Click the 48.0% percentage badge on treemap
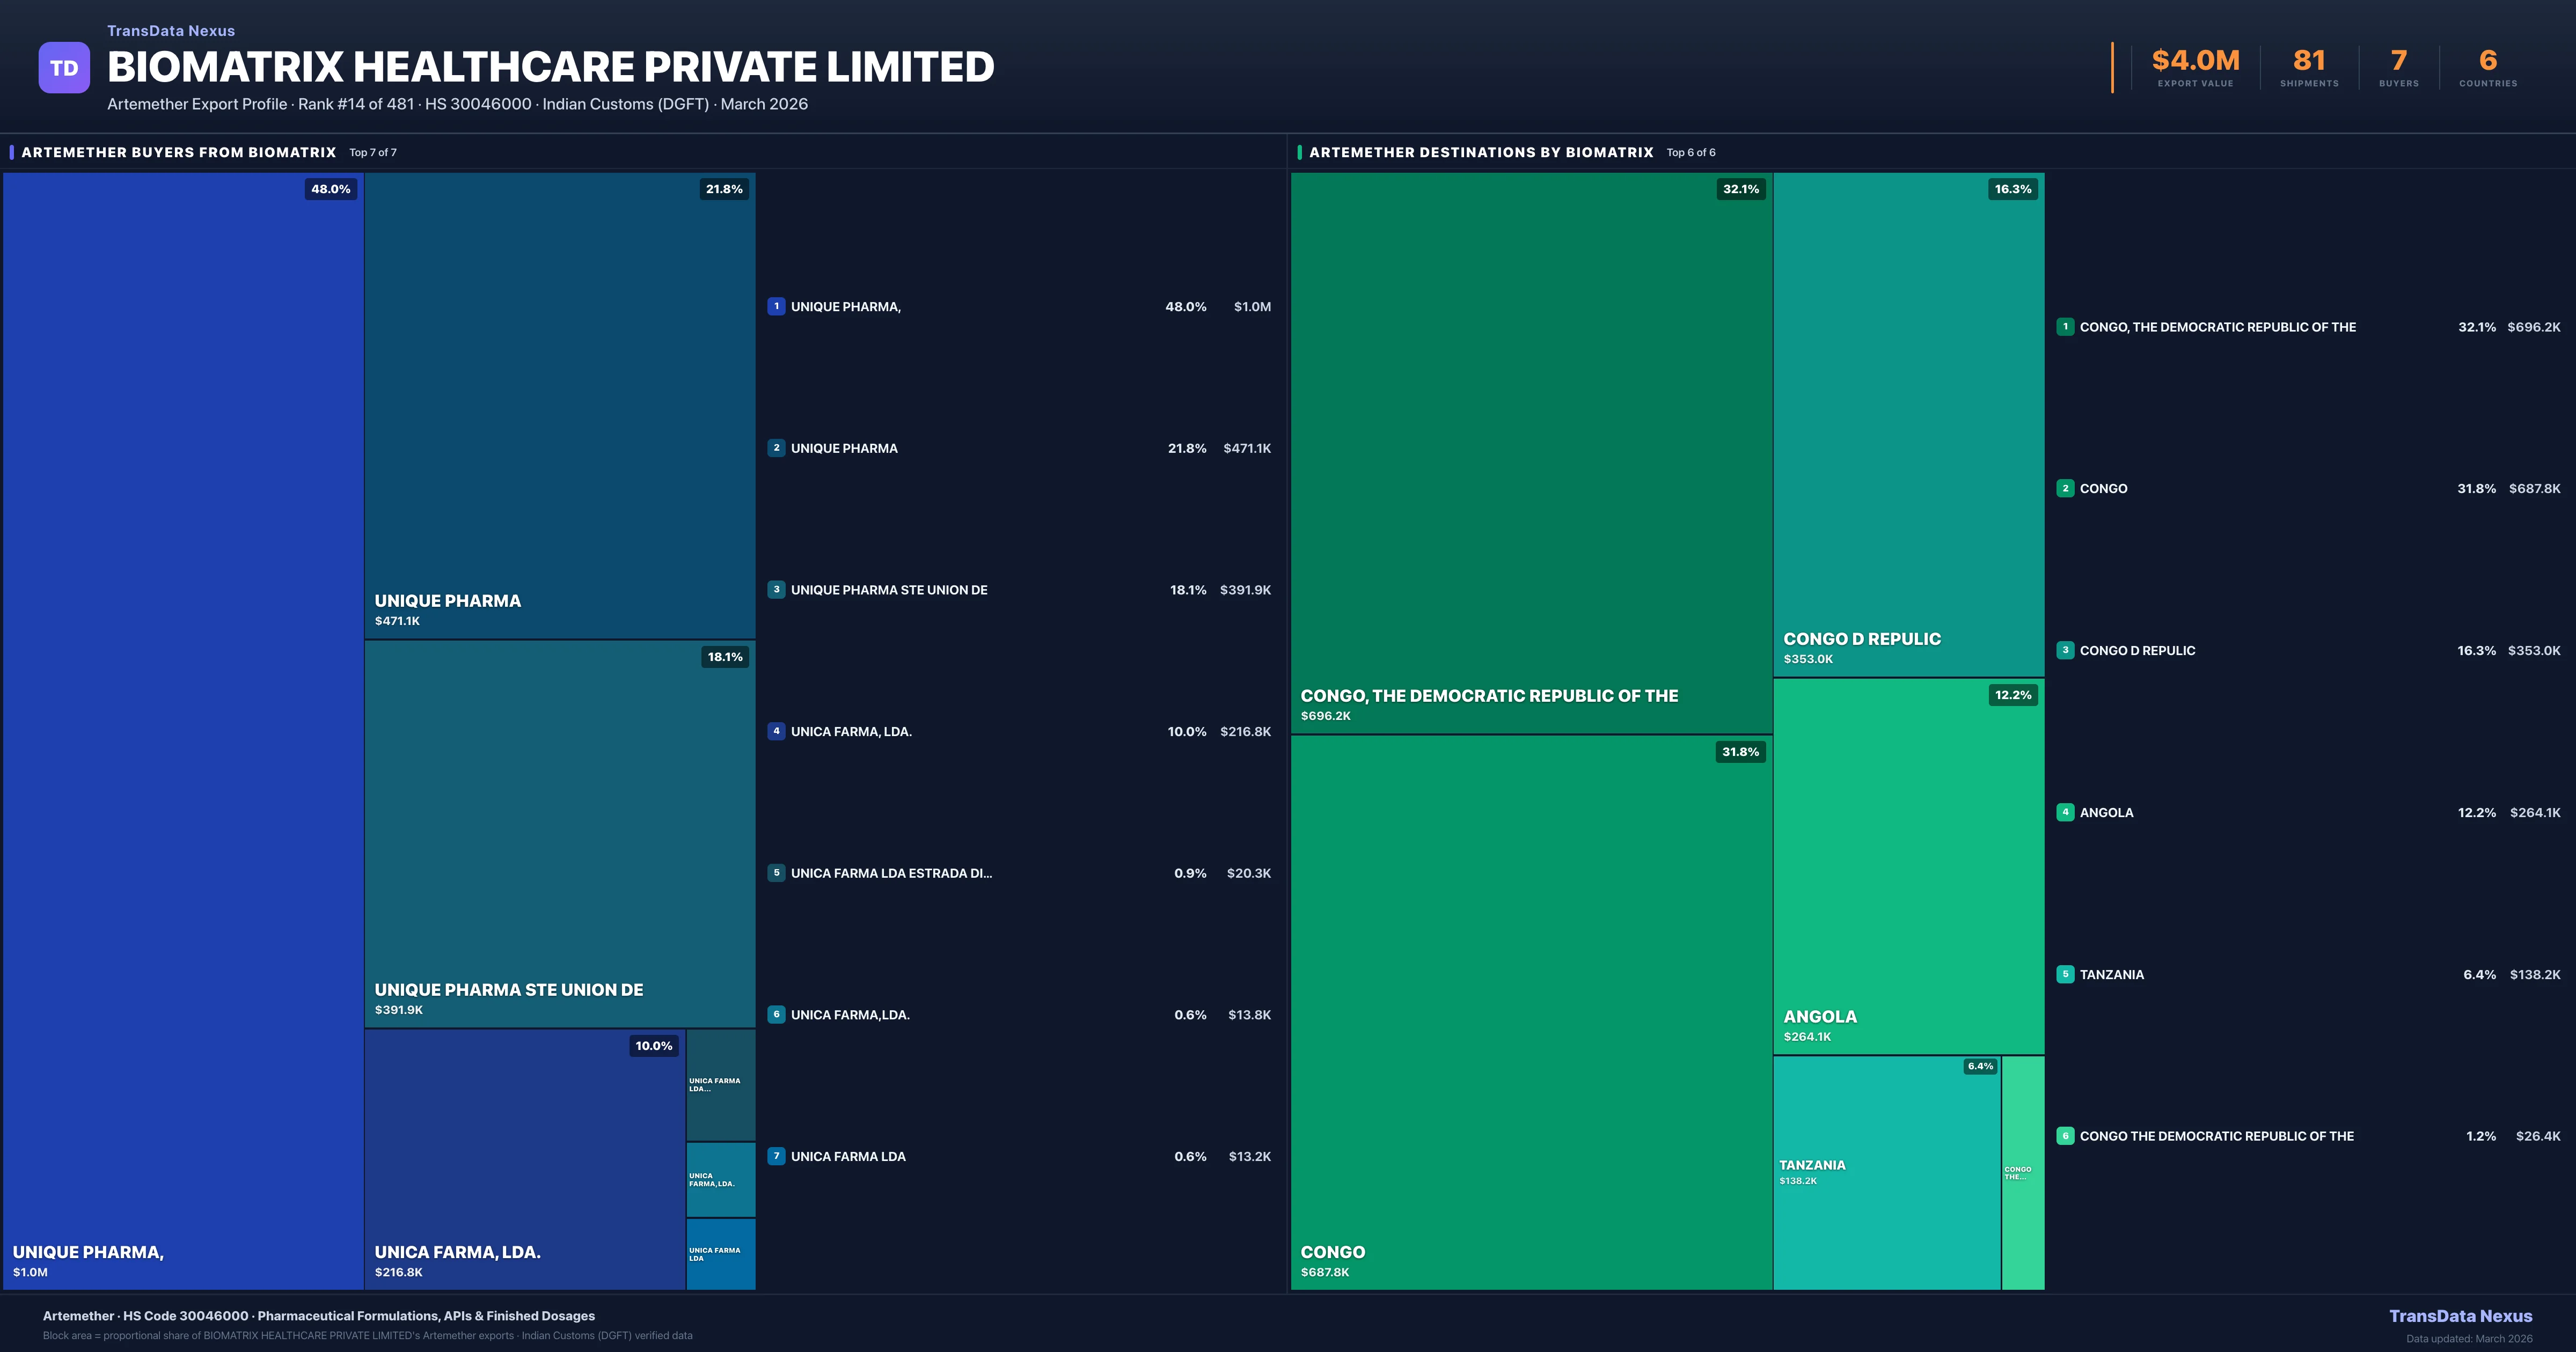Image resolution: width=2576 pixels, height=1352 pixels. [x=330, y=189]
